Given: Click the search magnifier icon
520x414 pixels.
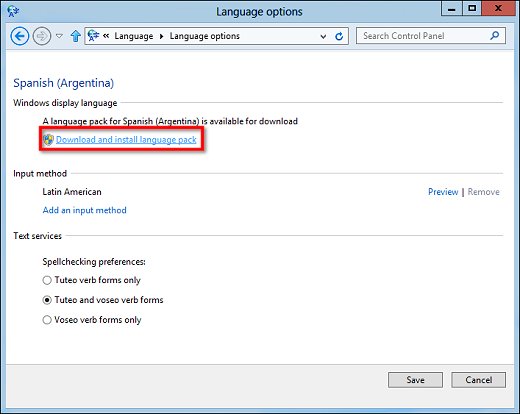Looking at the screenshot, I should 495,35.
